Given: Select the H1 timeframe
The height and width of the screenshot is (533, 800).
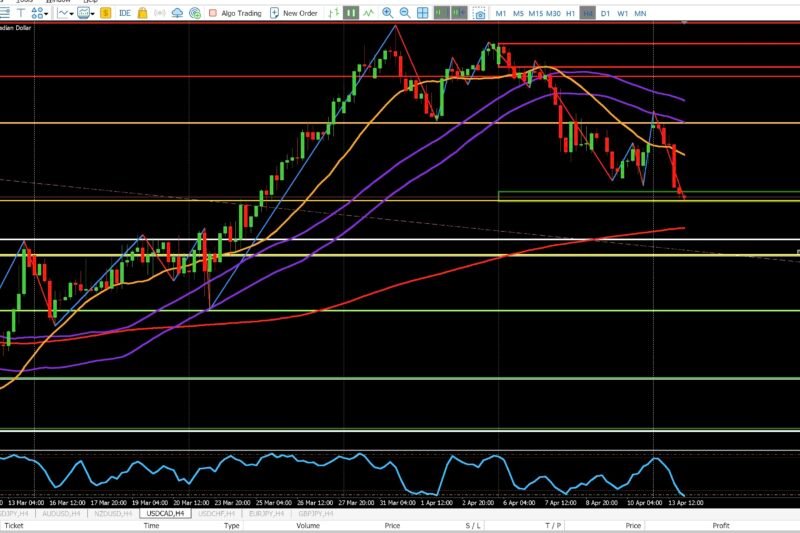Looking at the screenshot, I should click(570, 14).
